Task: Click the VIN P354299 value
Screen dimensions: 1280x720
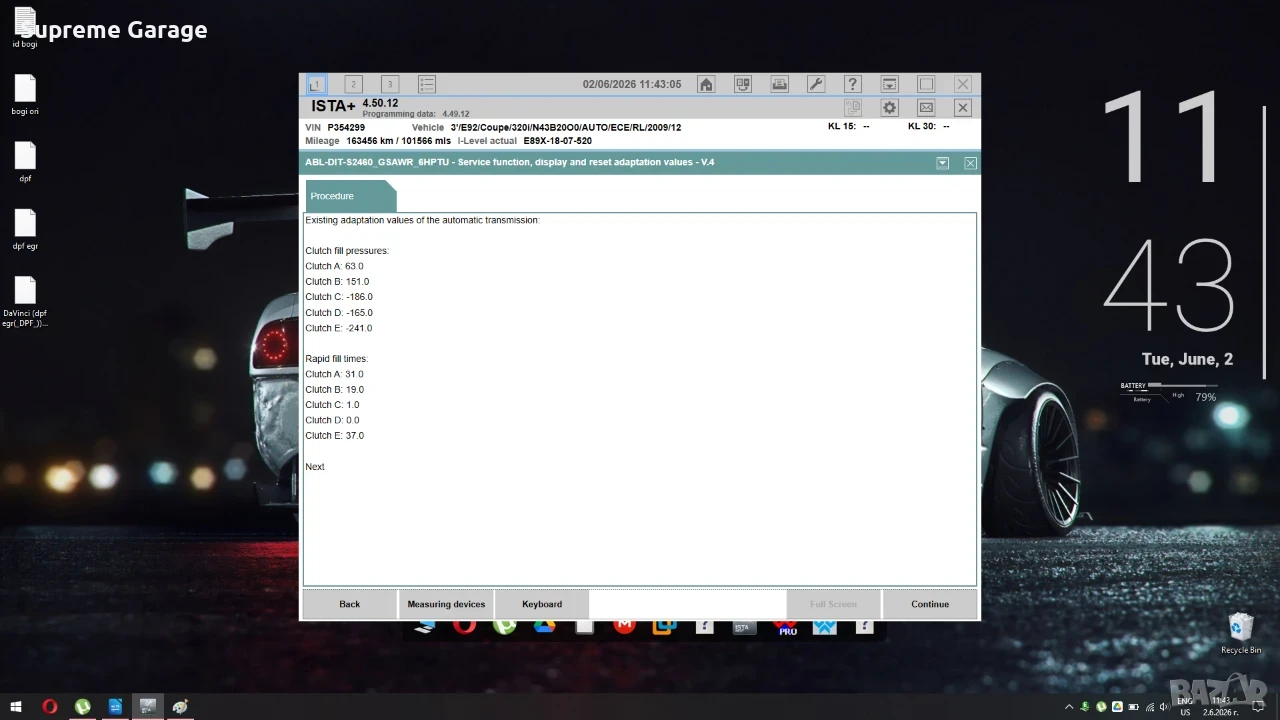Action: [x=346, y=128]
